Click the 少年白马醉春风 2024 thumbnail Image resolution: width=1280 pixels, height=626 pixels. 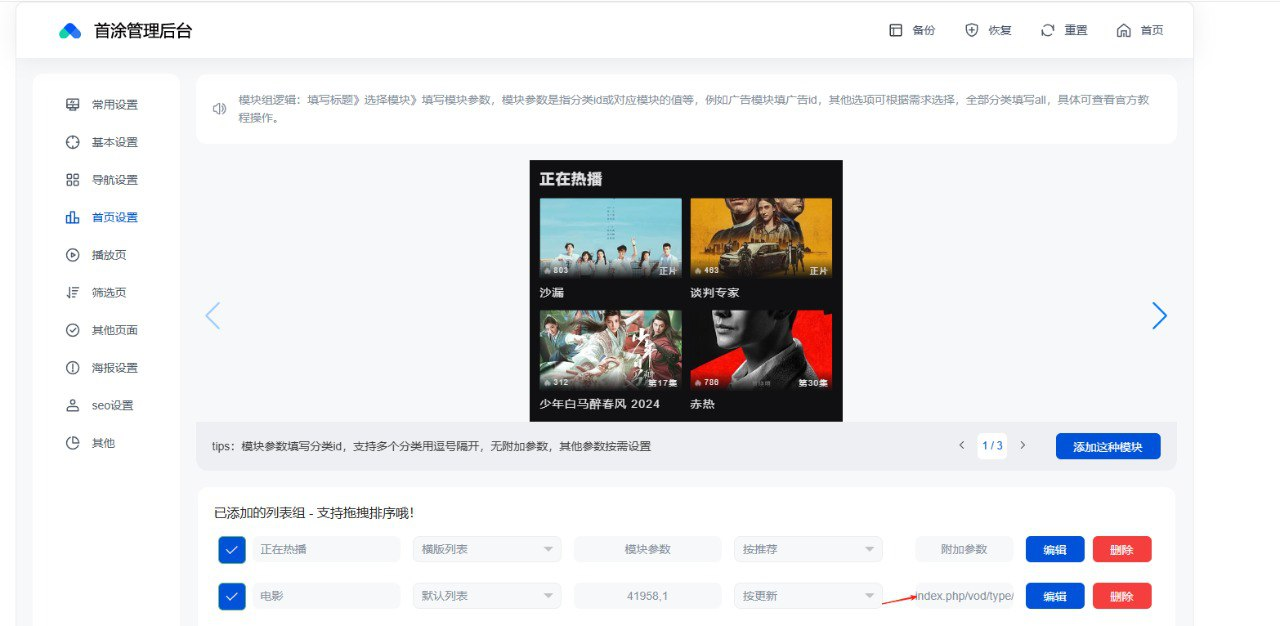(610, 349)
